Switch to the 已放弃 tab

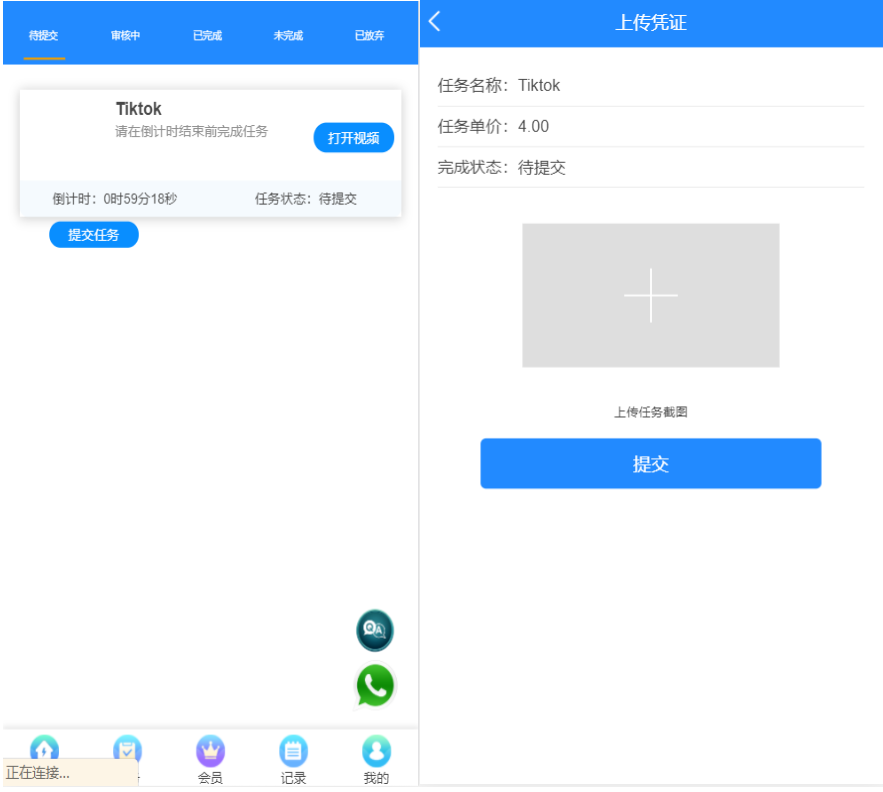(369, 36)
